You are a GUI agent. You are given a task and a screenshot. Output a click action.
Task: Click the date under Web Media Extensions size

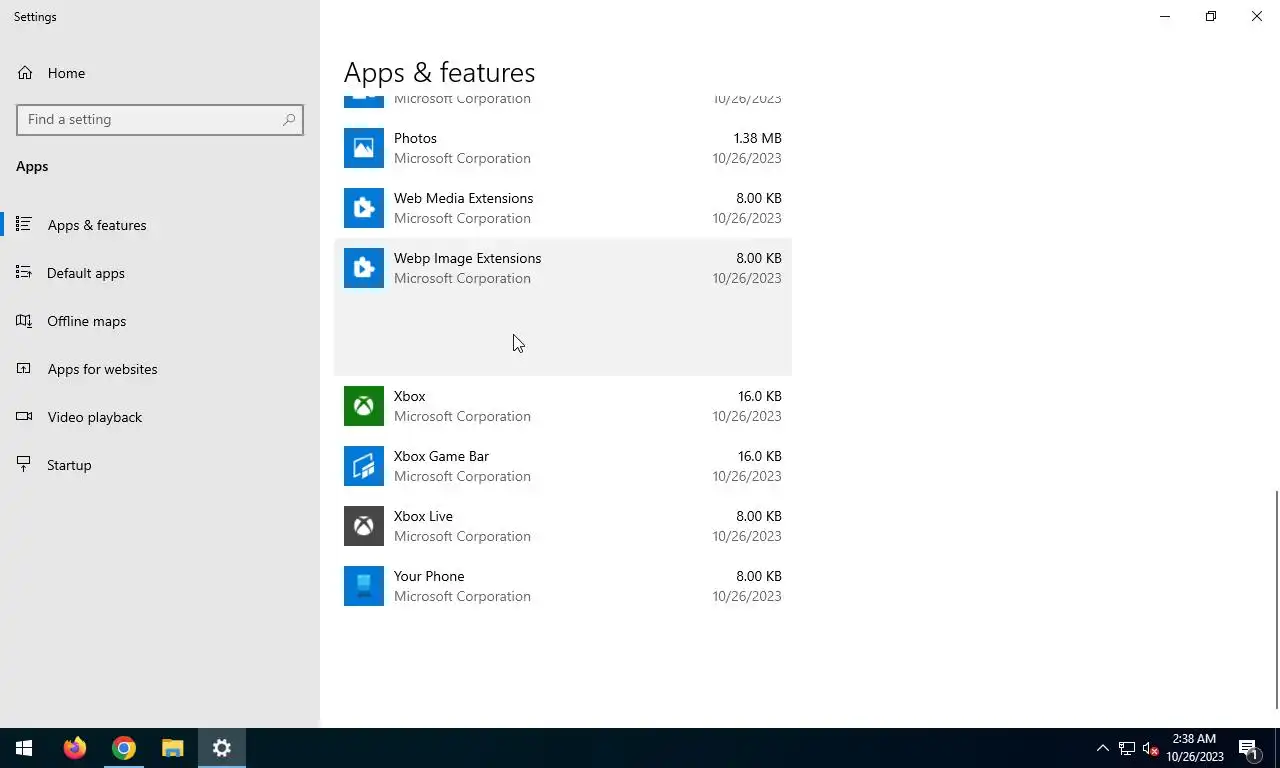[747, 218]
